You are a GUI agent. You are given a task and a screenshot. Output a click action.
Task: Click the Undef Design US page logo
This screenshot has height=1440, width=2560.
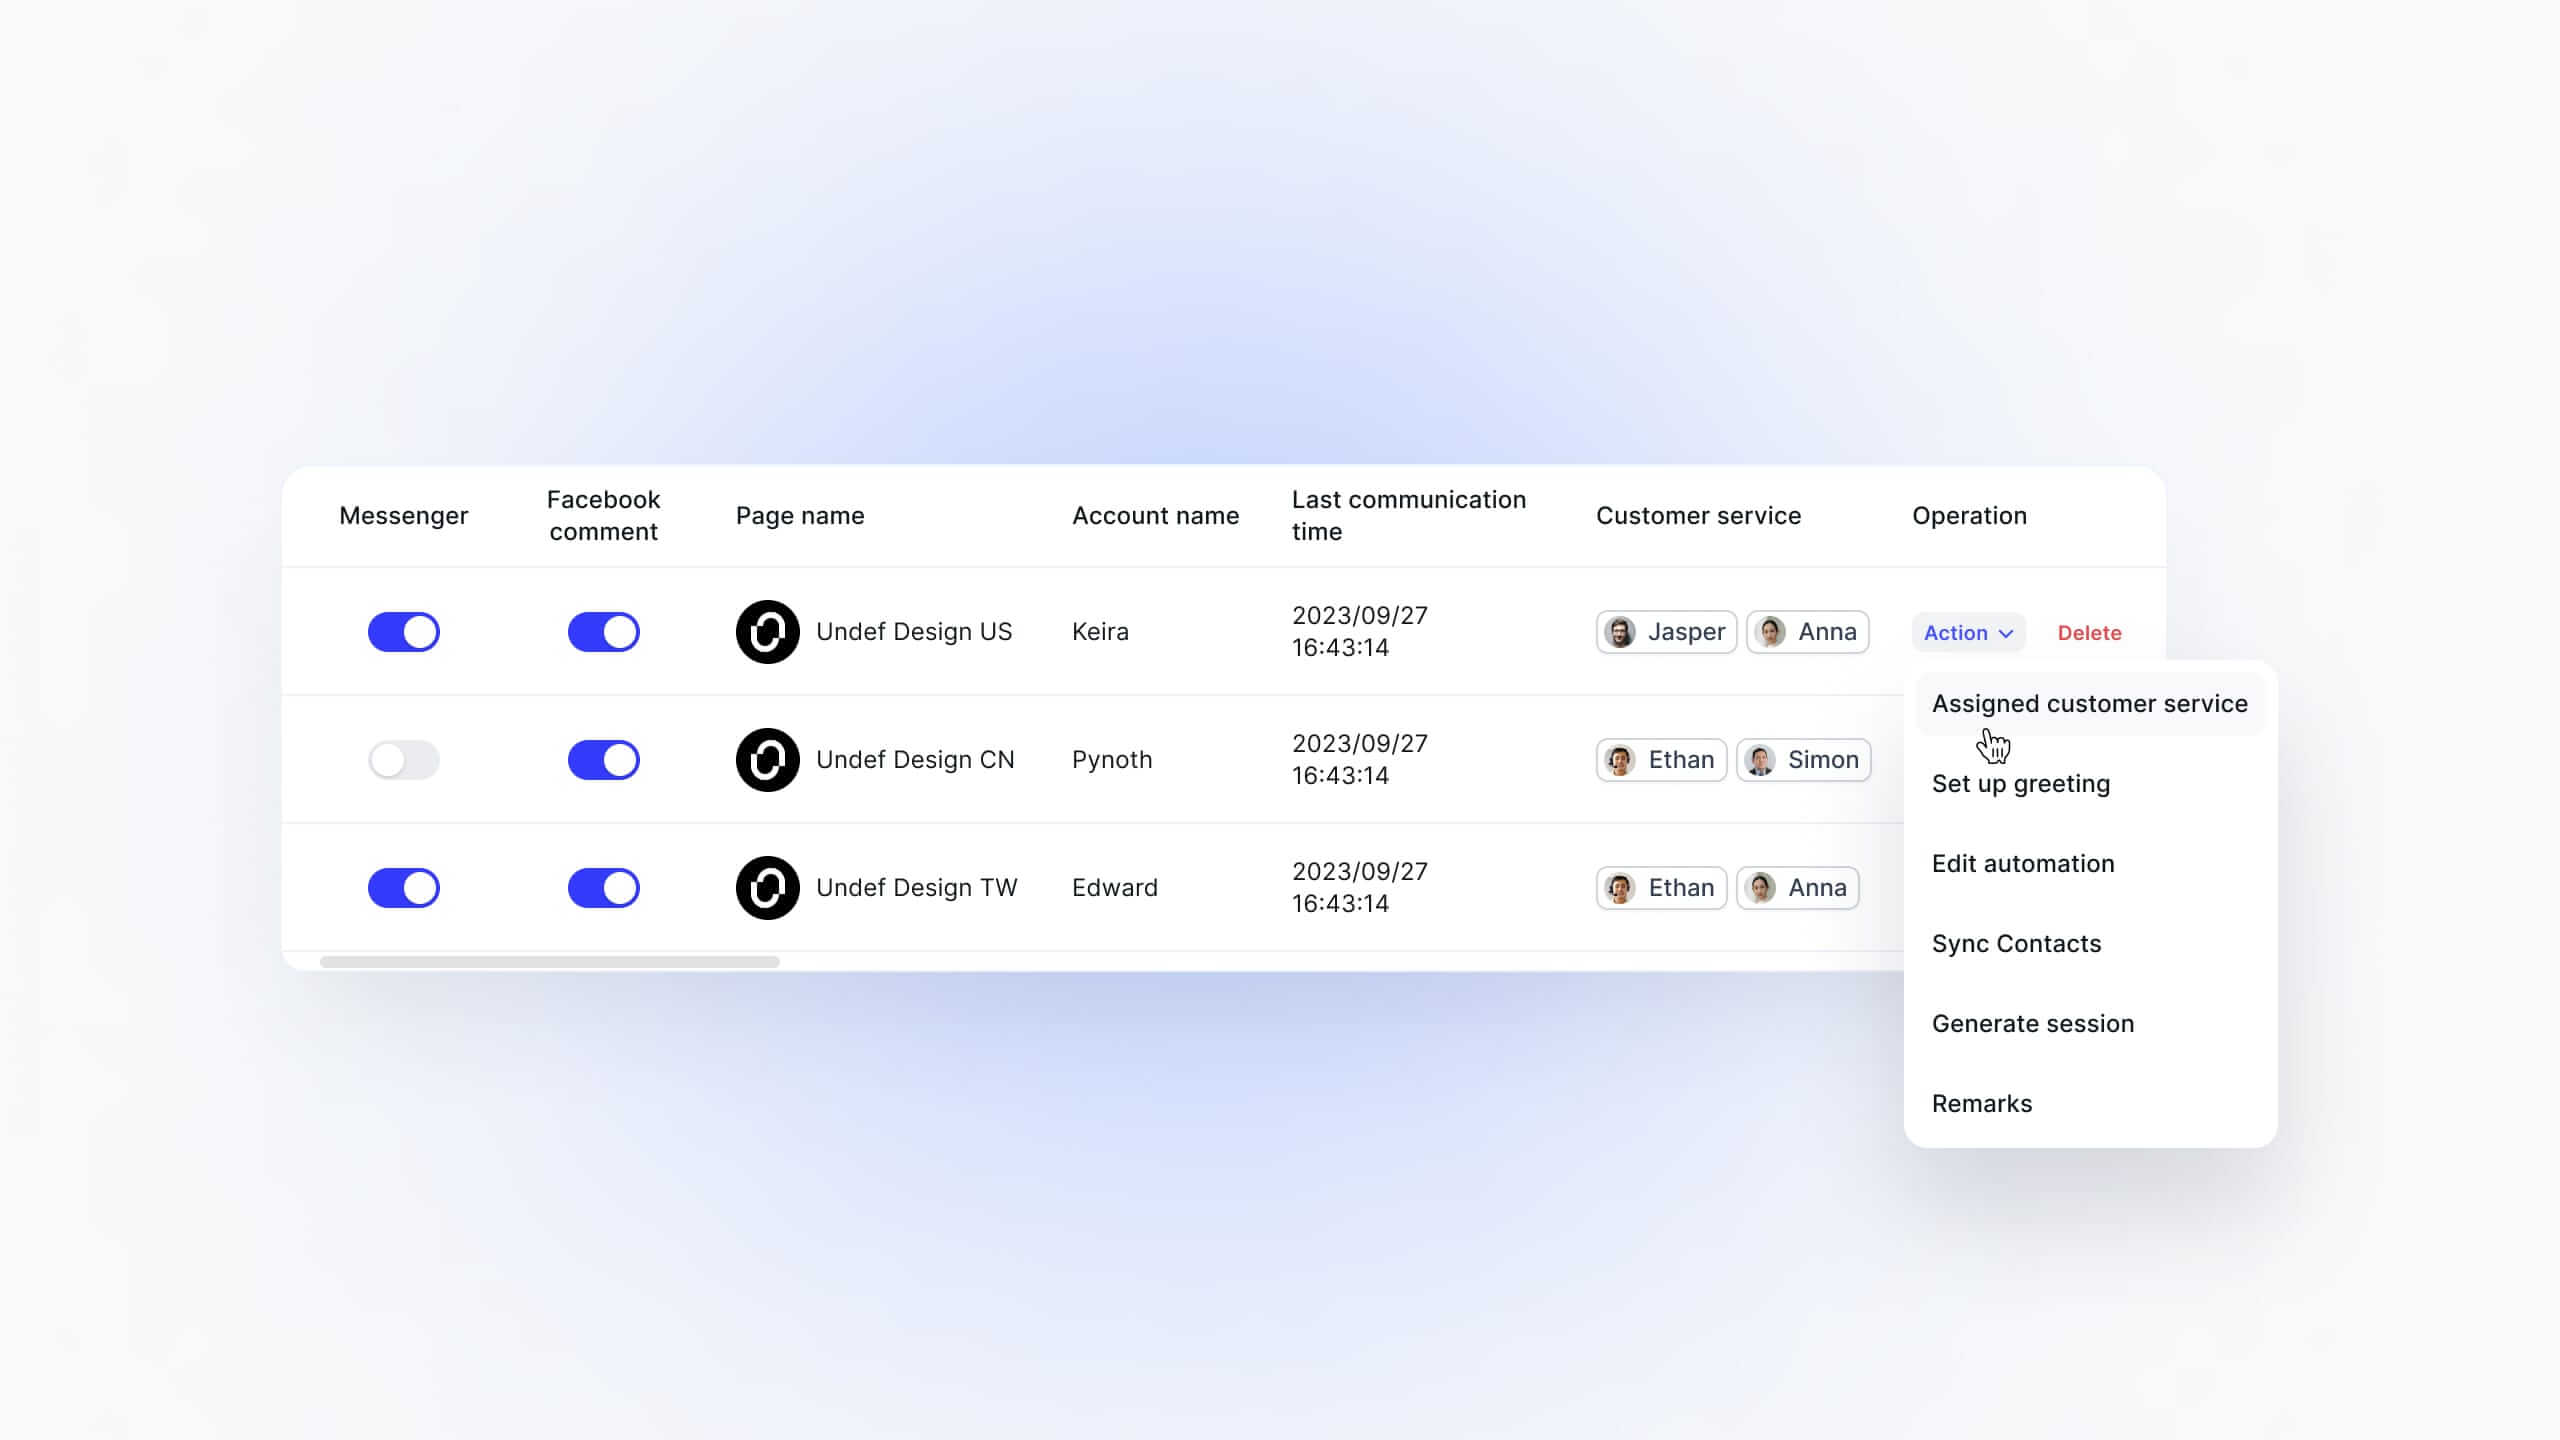pos(767,632)
